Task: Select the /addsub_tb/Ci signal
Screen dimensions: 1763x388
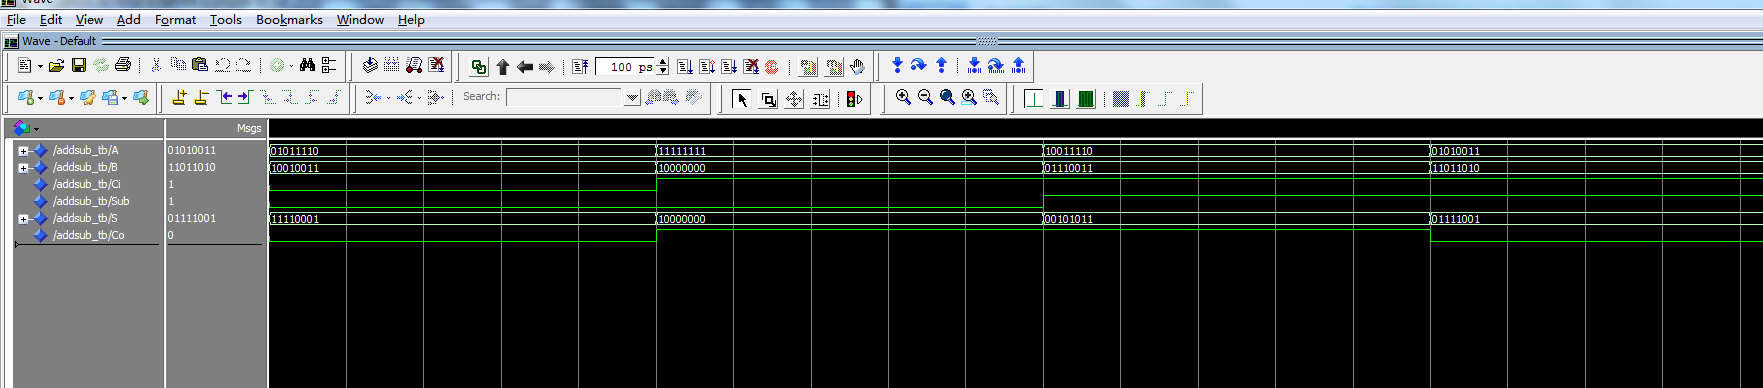Action: (86, 184)
